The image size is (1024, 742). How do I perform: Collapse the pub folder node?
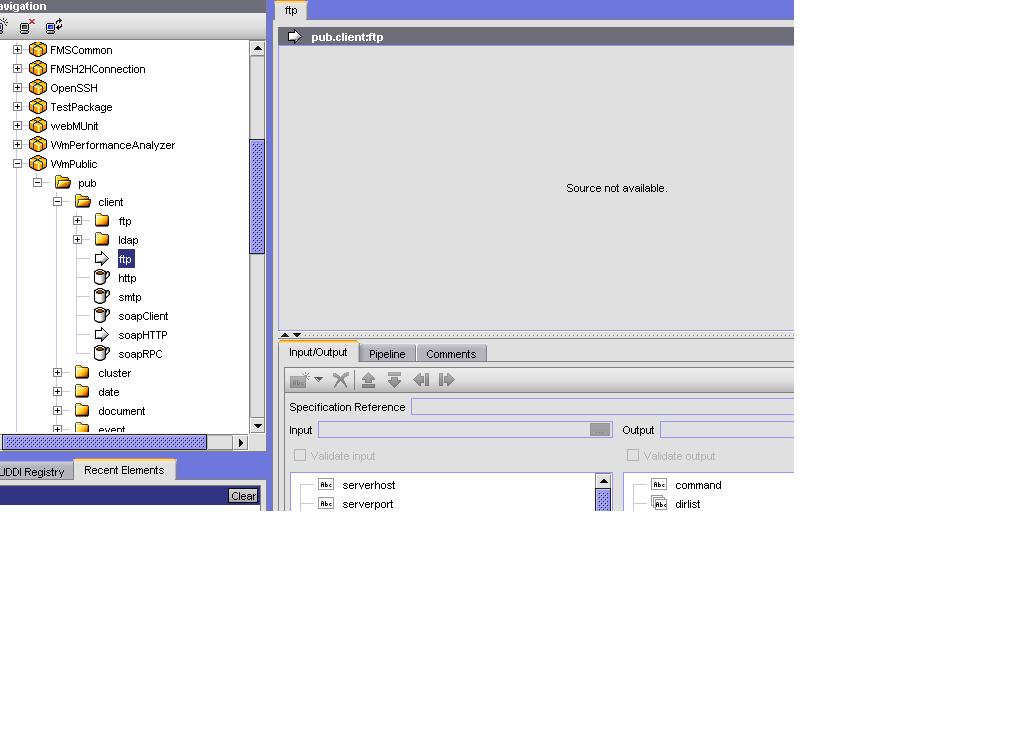(38, 182)
